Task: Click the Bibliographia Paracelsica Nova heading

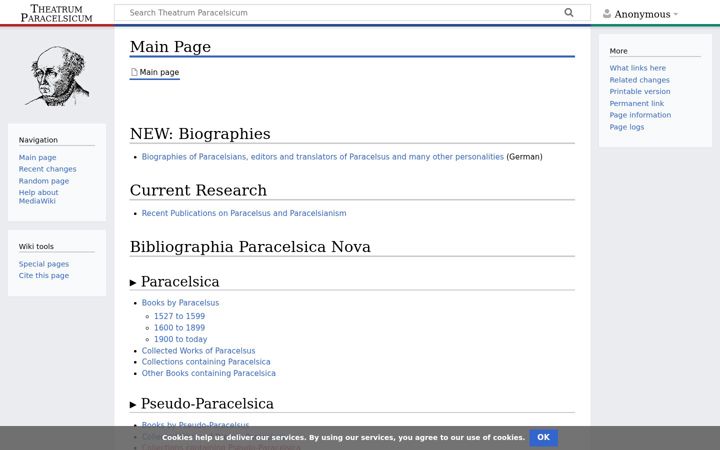Action: pos(250,247)
